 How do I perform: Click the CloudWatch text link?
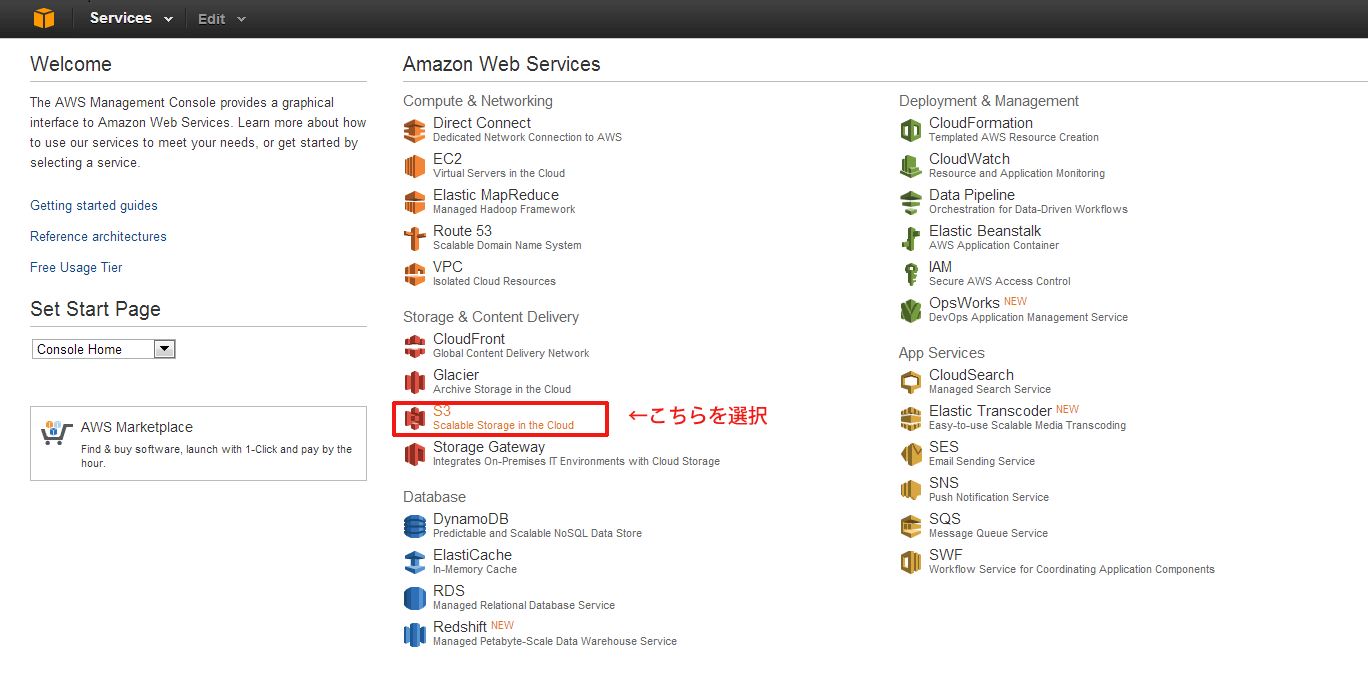click(x=969, y=159)
